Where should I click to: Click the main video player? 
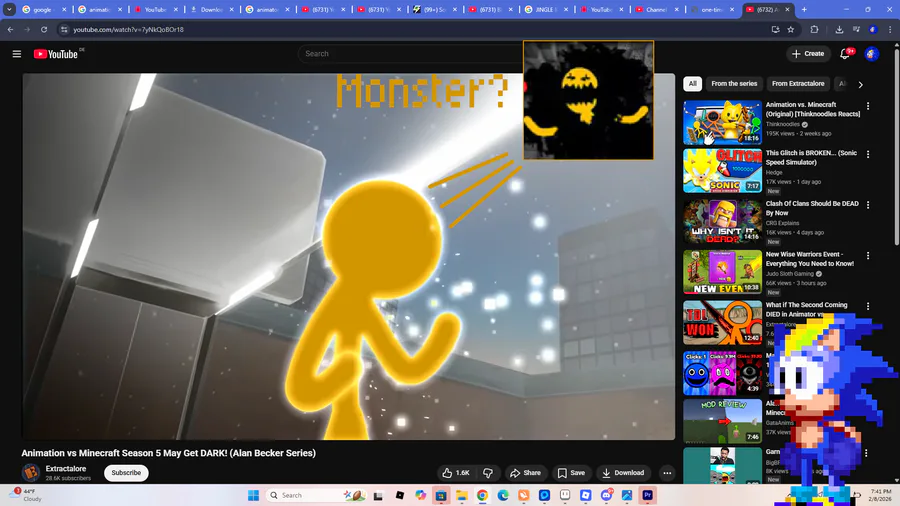click(348, 256)
